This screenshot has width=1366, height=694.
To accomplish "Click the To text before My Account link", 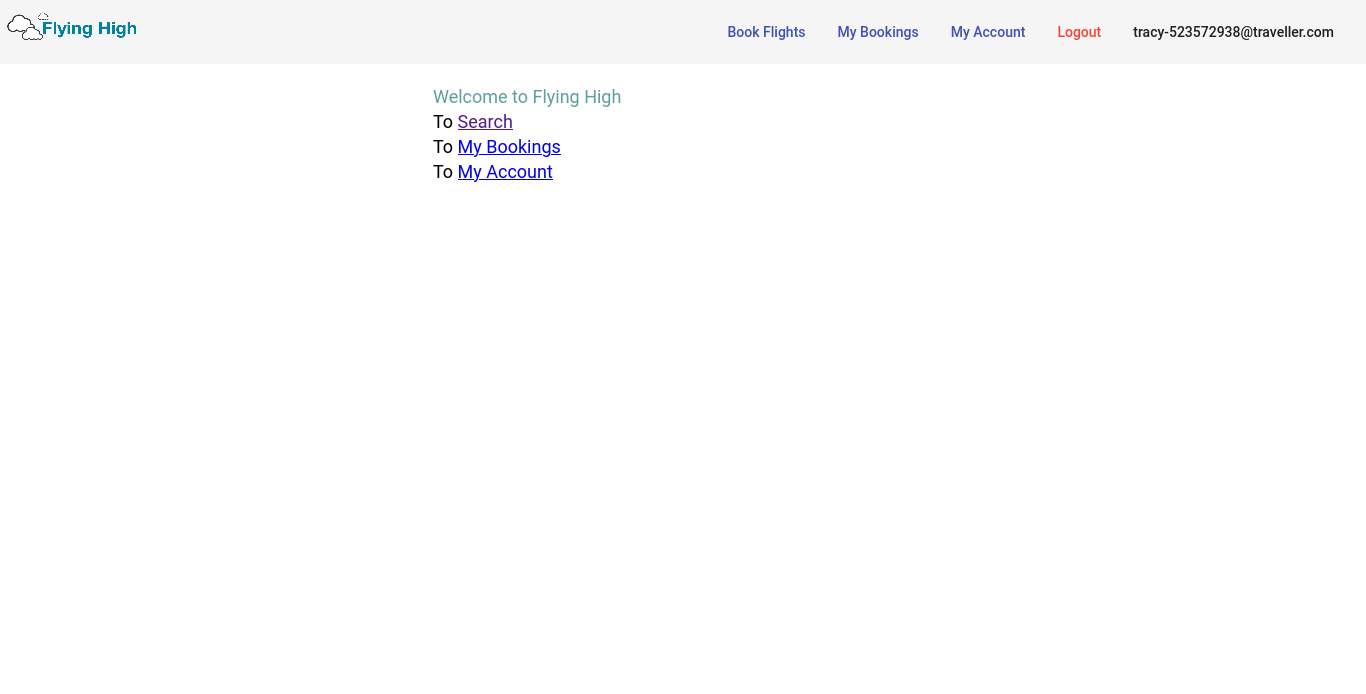I will point(443,172).
